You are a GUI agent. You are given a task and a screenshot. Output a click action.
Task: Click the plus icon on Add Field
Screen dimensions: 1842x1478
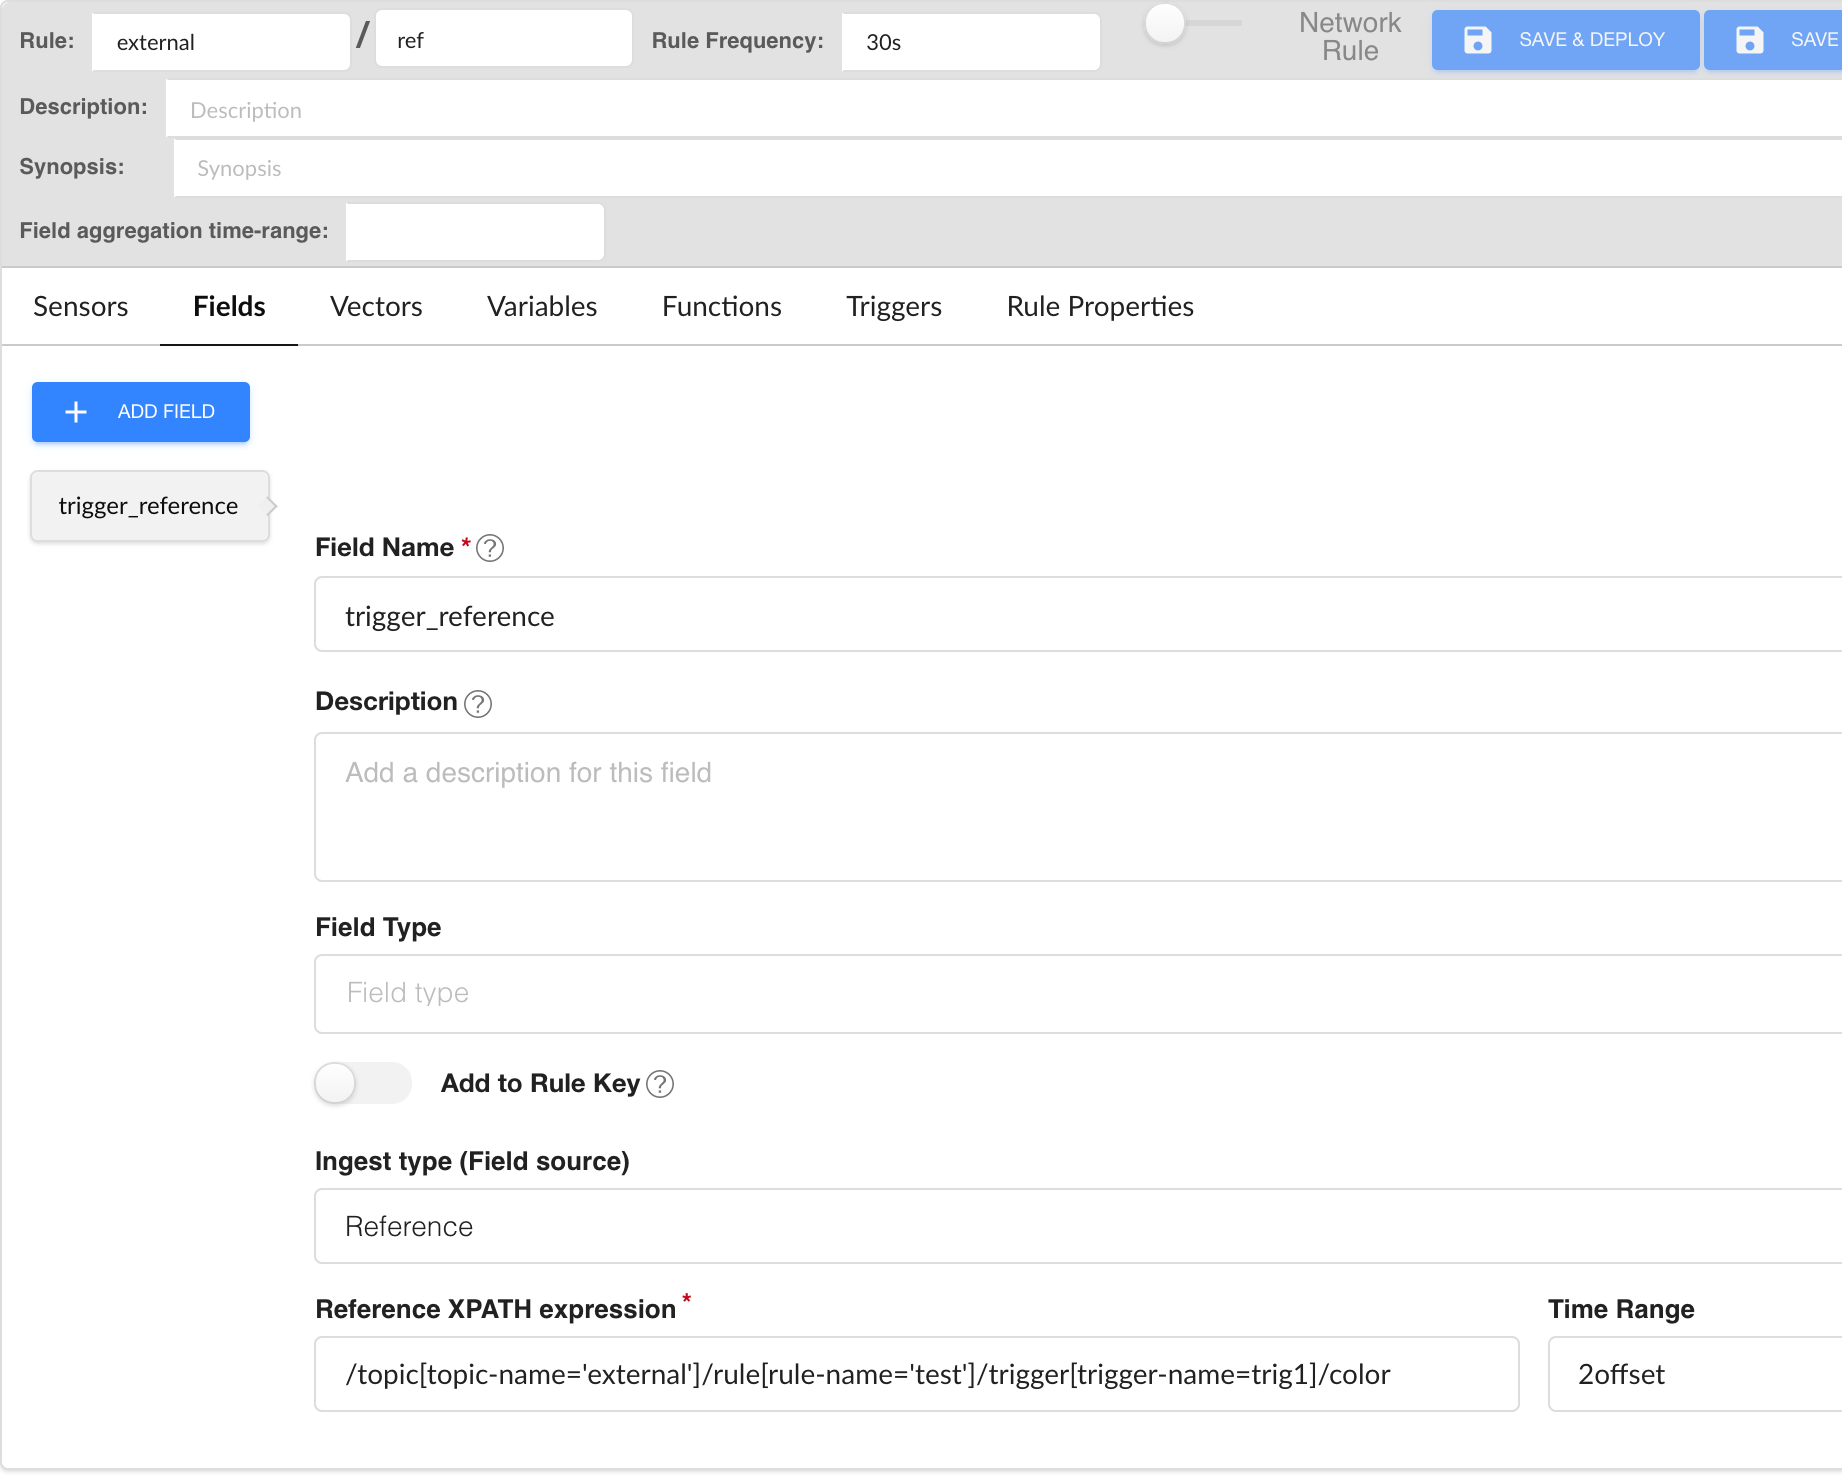(76, 412)
